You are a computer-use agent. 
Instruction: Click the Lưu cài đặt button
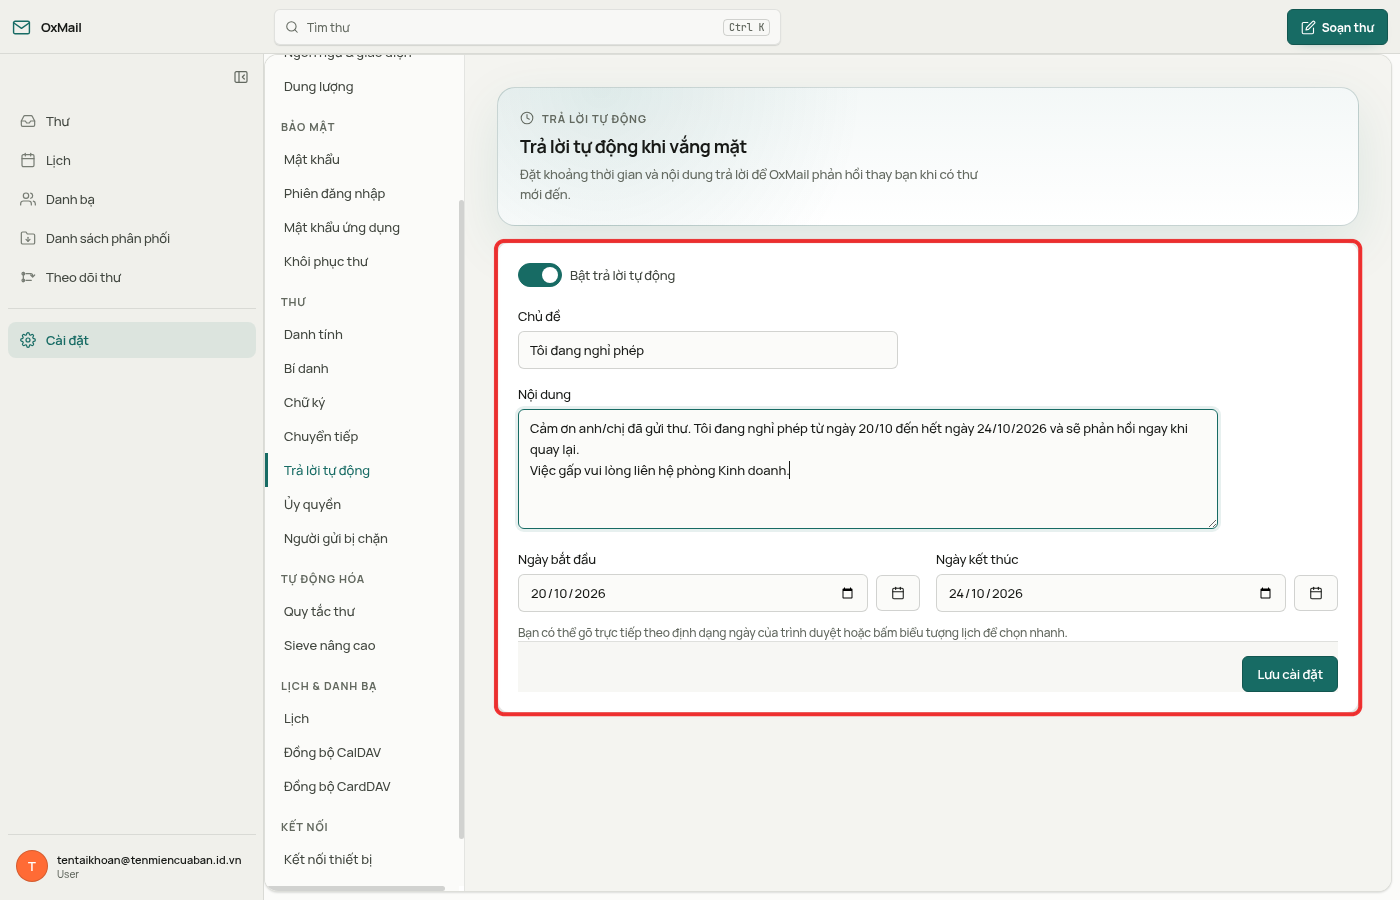coord(1290,674)
